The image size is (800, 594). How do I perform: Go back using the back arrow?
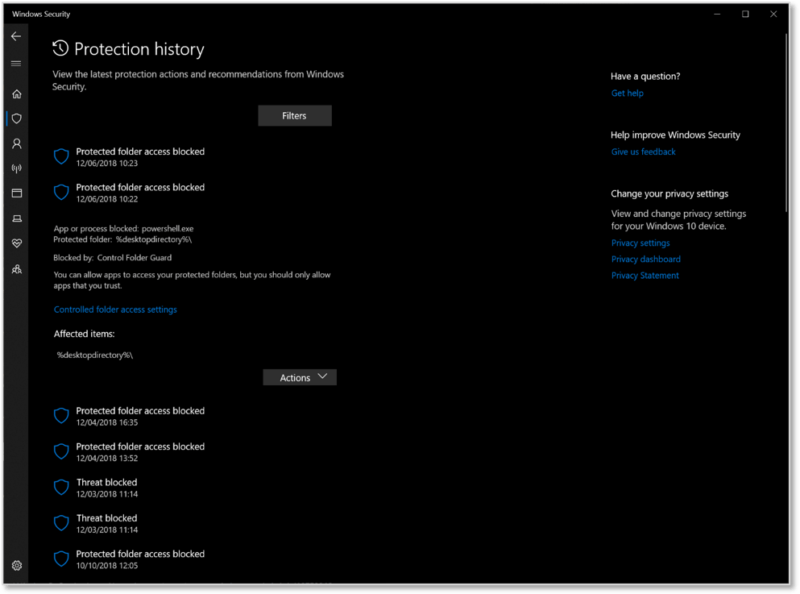[x=16, y=36]
